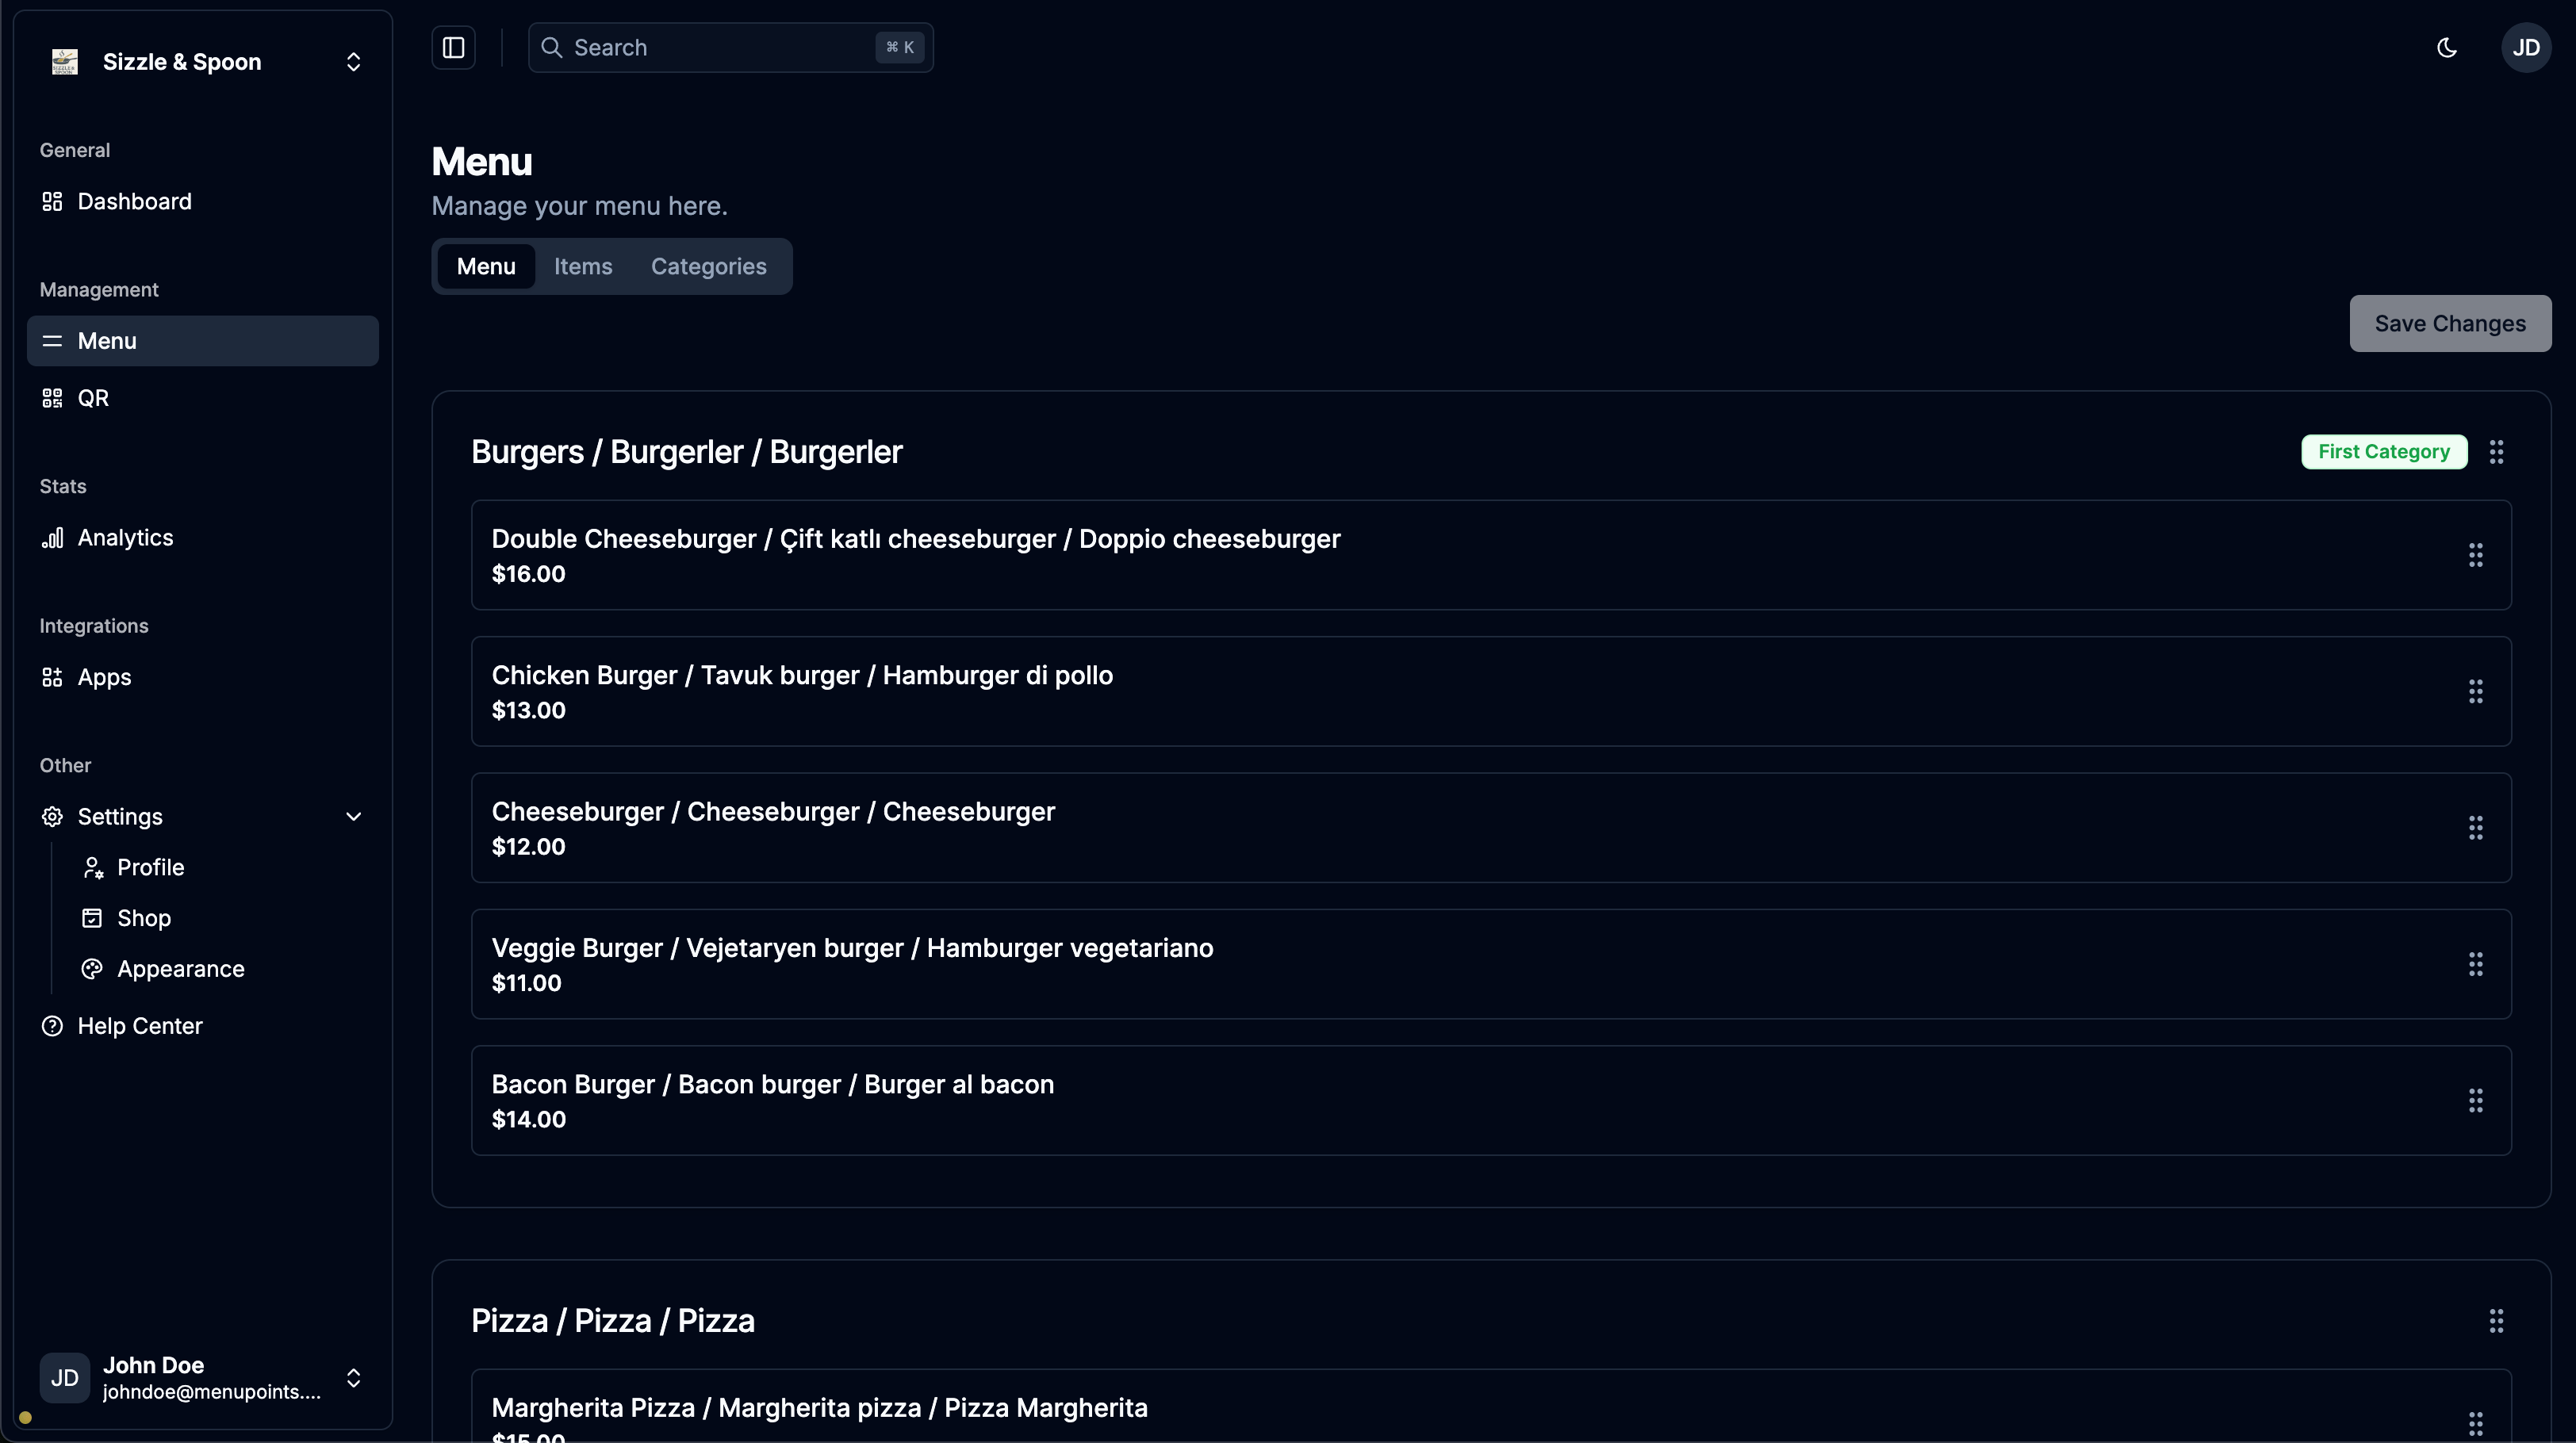The height and width of the screenshot is (1443, 2576).
Task: Switch to the Items tab
Action: [x=583, y=266]
